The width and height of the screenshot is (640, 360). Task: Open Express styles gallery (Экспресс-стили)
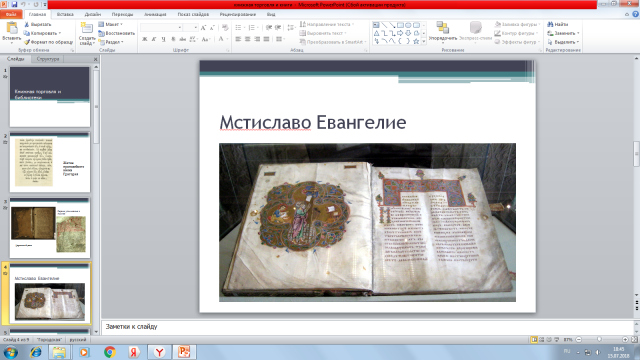tap(475, 31)
